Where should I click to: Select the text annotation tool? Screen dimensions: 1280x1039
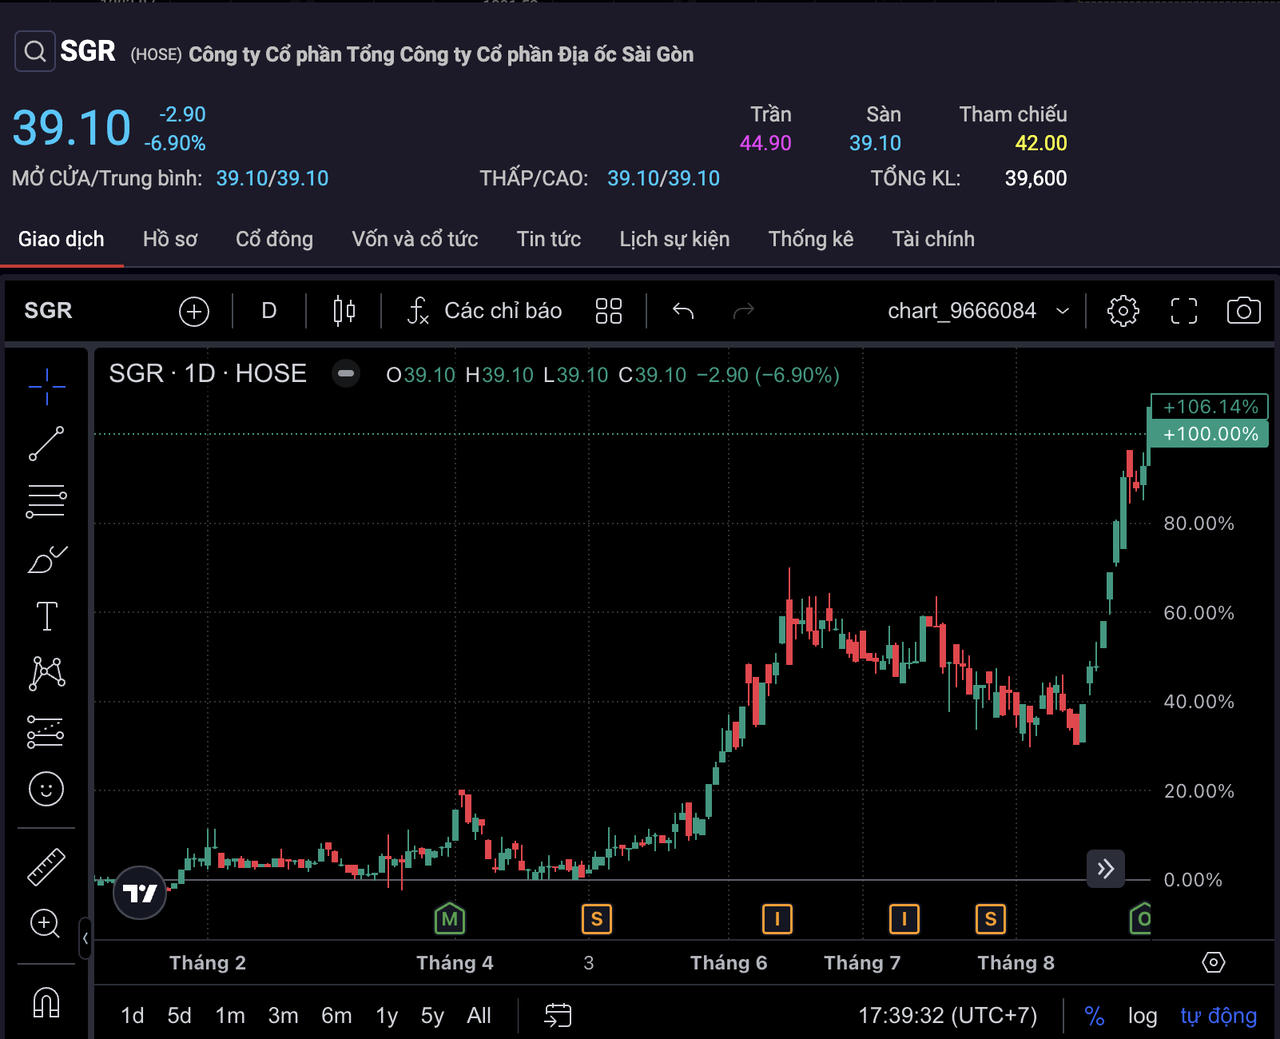point(46,616)
